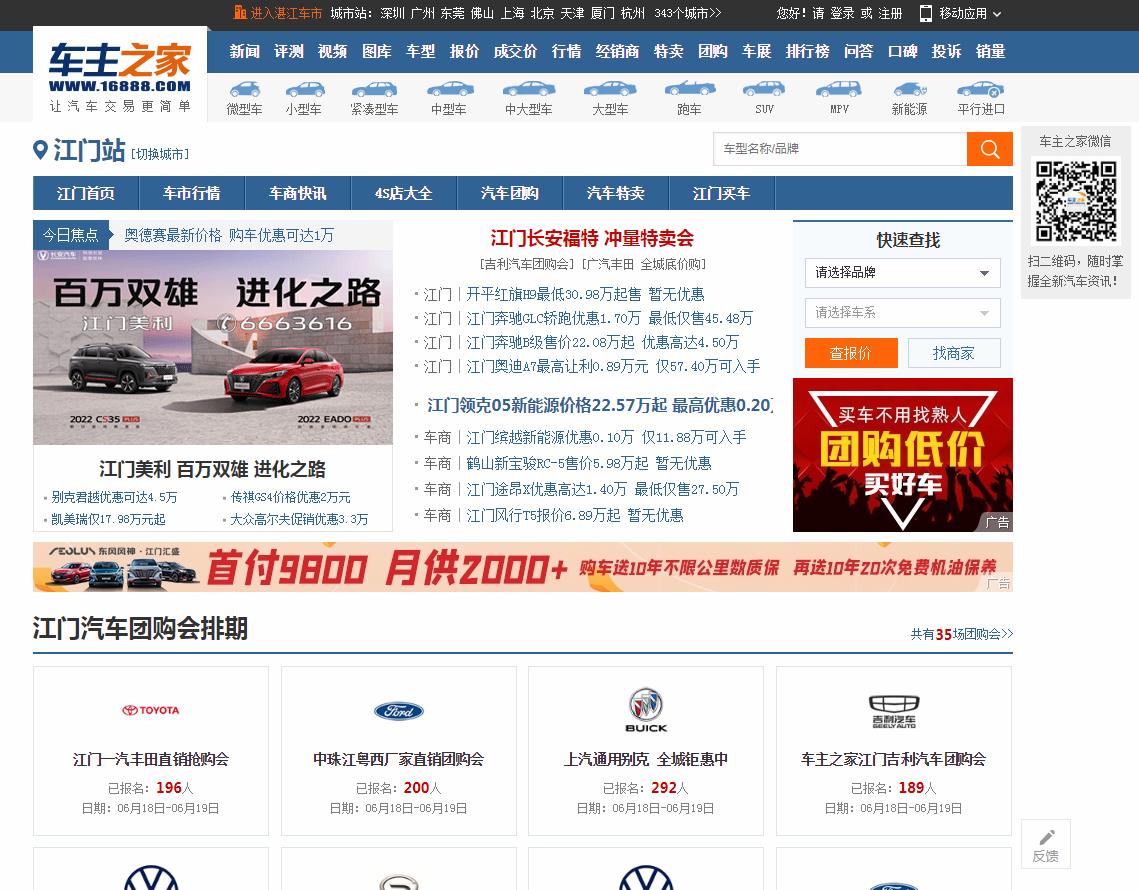Select the 中大型车 car type icon
Screen dimensions: 1139x890
[x=528, y=90]
